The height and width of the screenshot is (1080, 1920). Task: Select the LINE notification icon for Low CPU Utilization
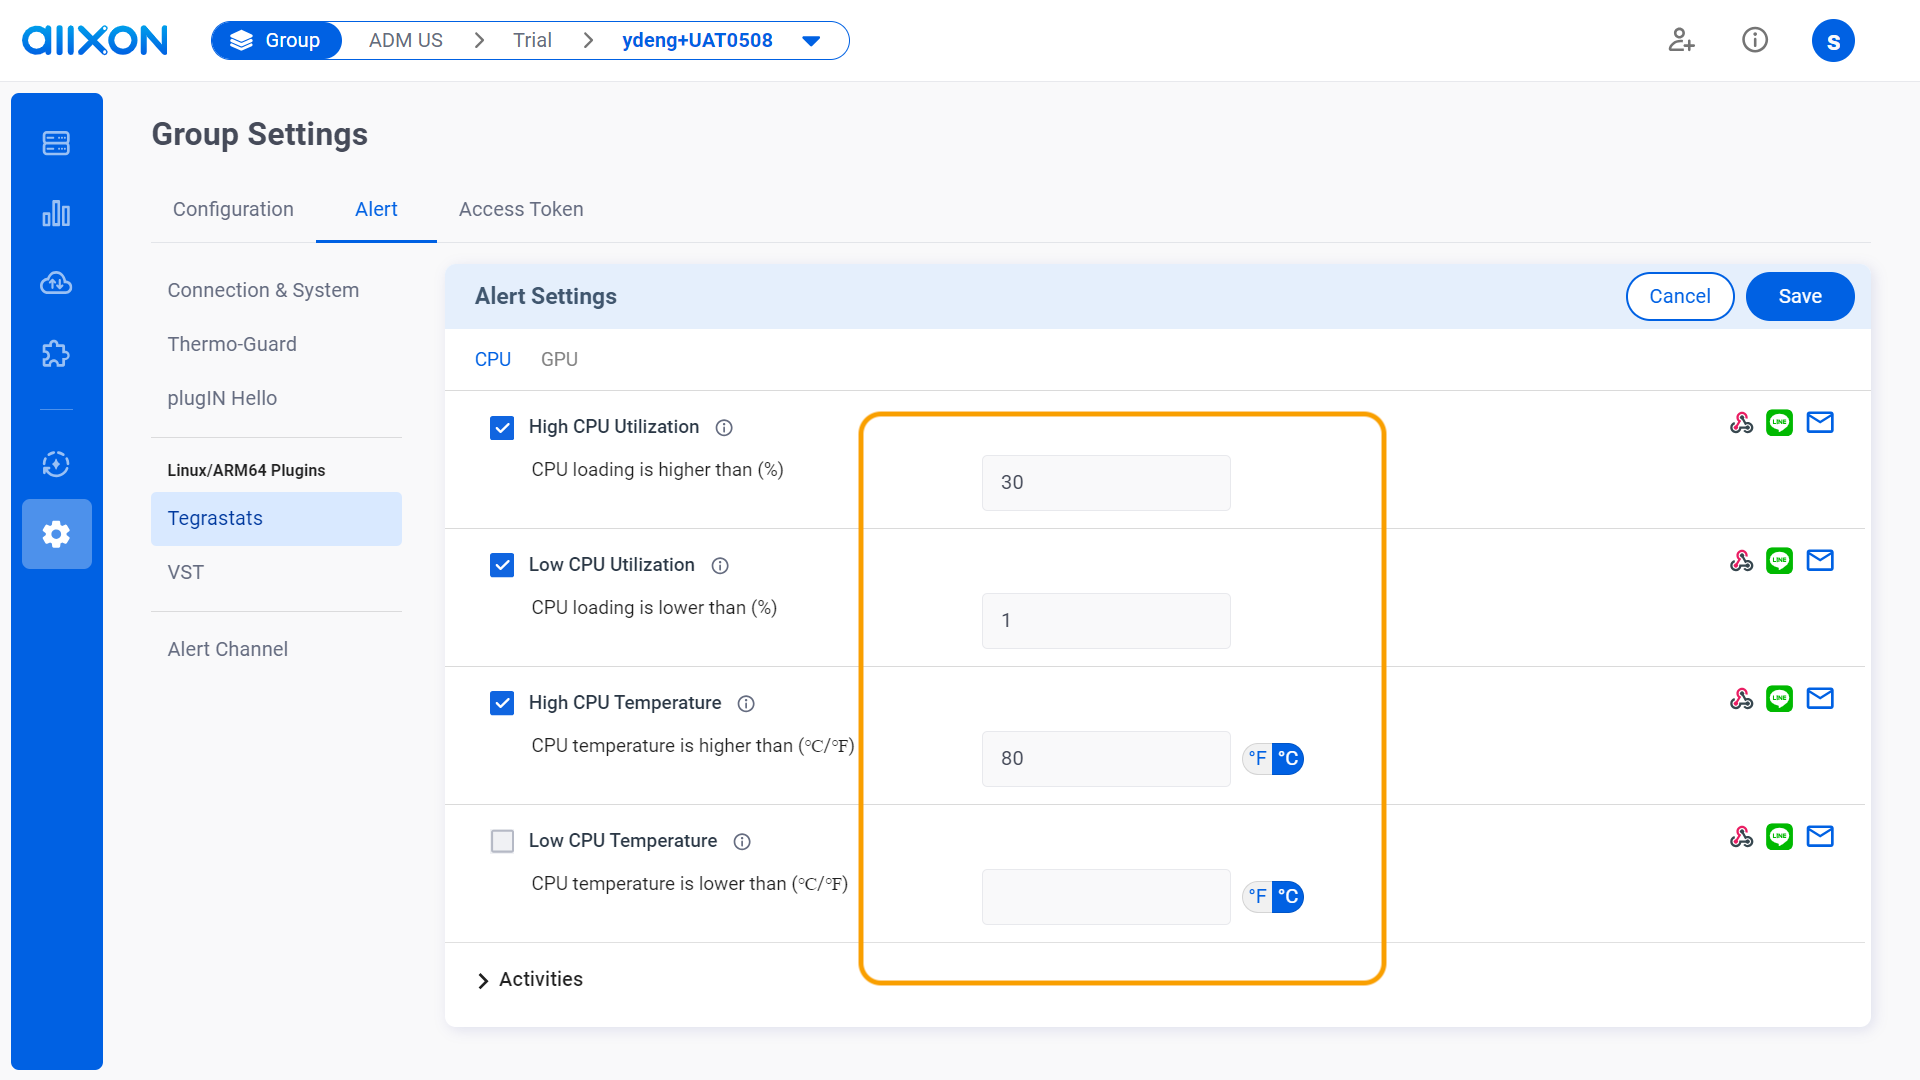pos(1780,560)
